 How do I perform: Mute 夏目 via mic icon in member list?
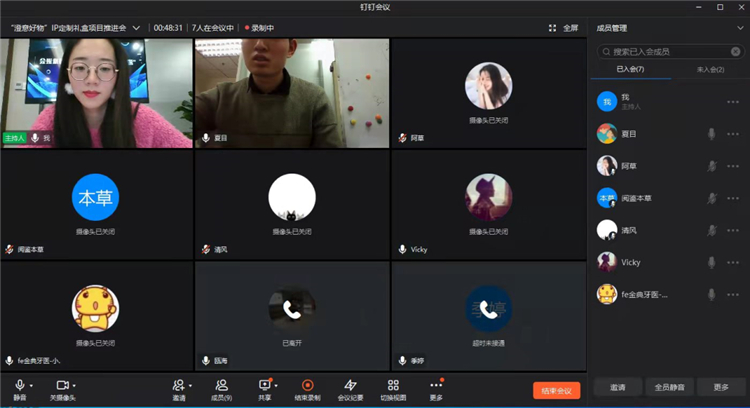point(711,134)
